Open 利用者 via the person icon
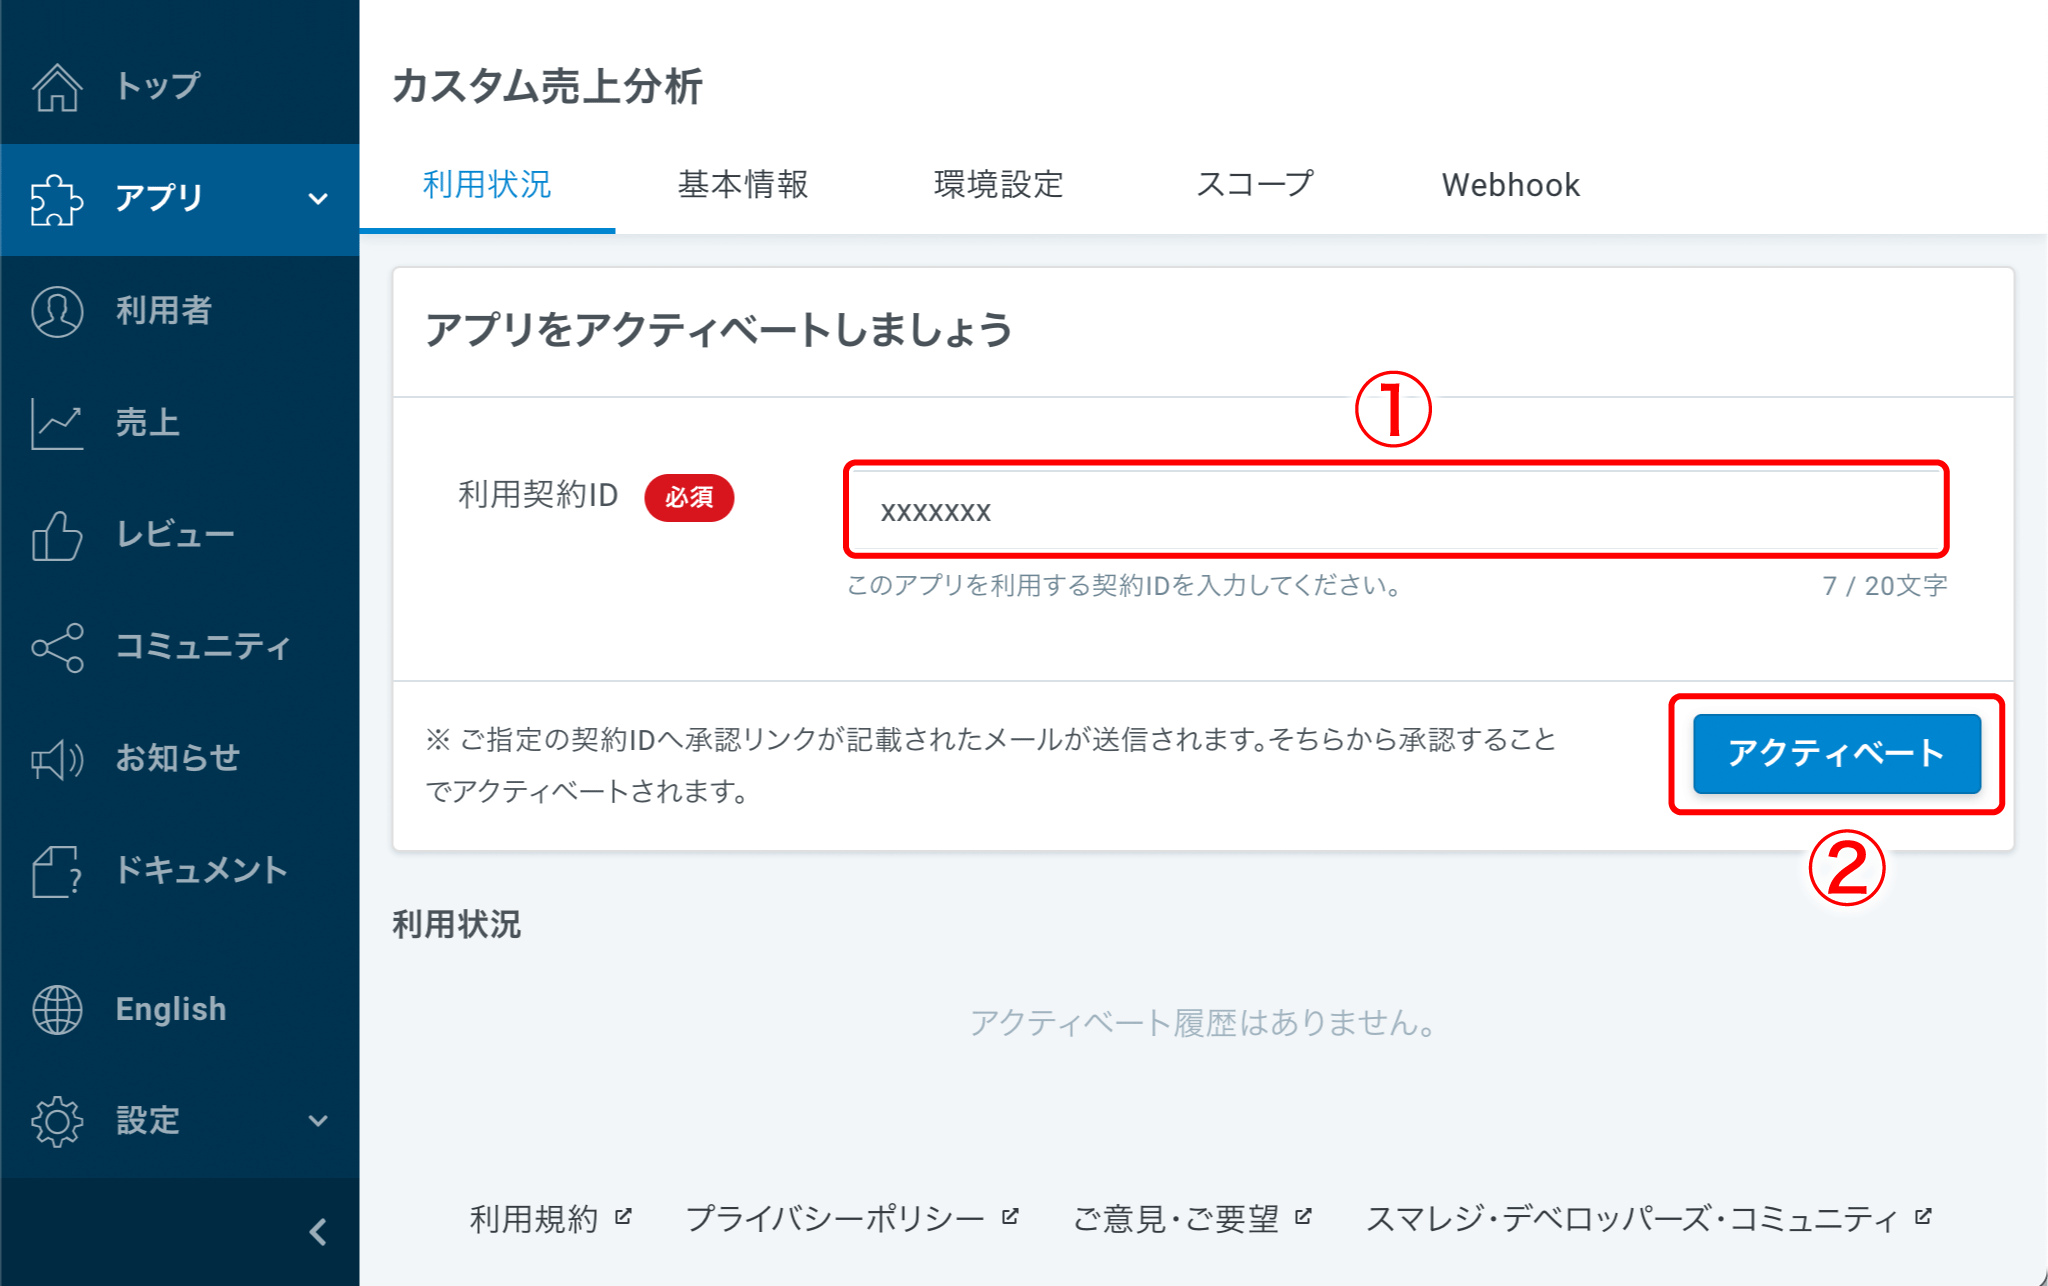2048x1286 pixels. [x=57, y=311]
